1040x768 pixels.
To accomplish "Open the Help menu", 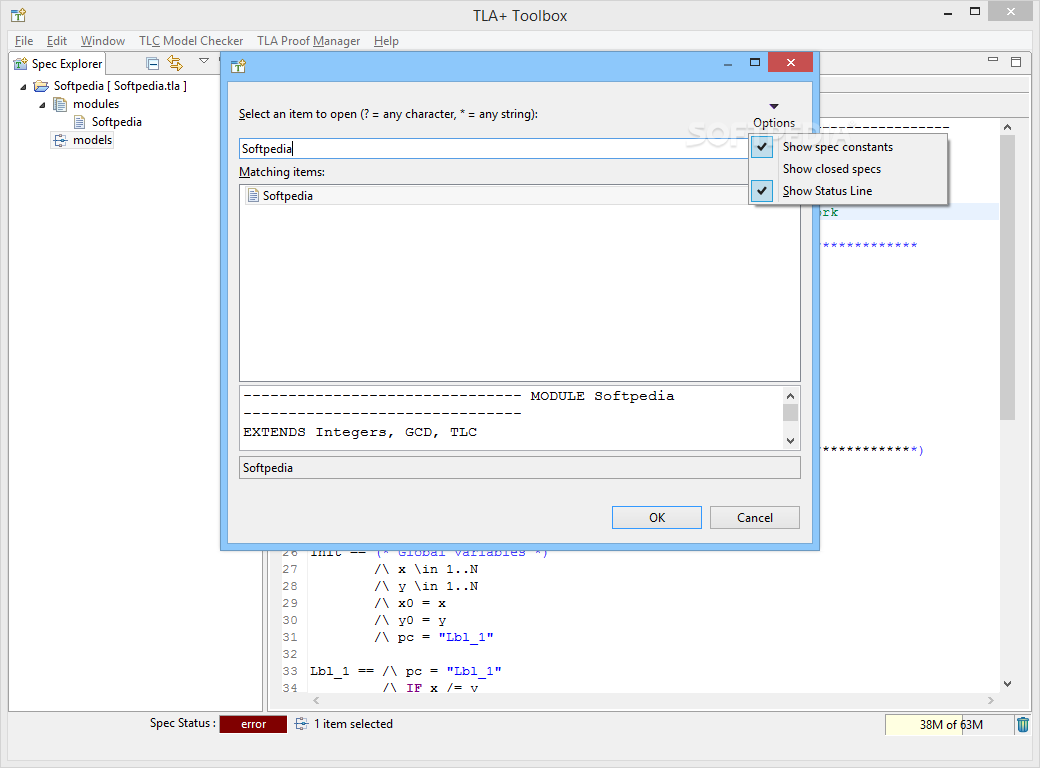I will [x=386, y=41].
